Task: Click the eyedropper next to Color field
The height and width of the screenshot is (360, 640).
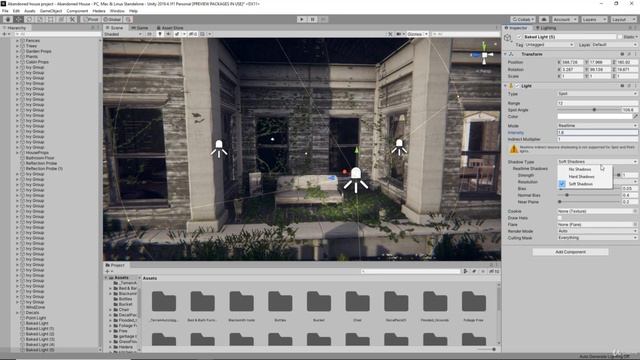Action: [x=636, y=116]
